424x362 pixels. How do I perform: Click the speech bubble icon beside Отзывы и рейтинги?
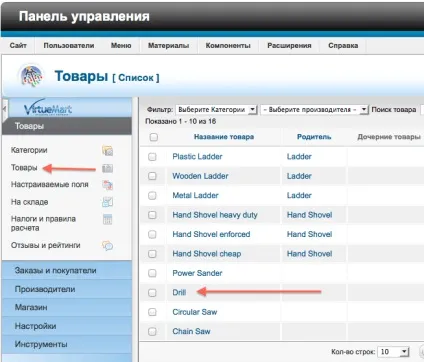[107, 246]
